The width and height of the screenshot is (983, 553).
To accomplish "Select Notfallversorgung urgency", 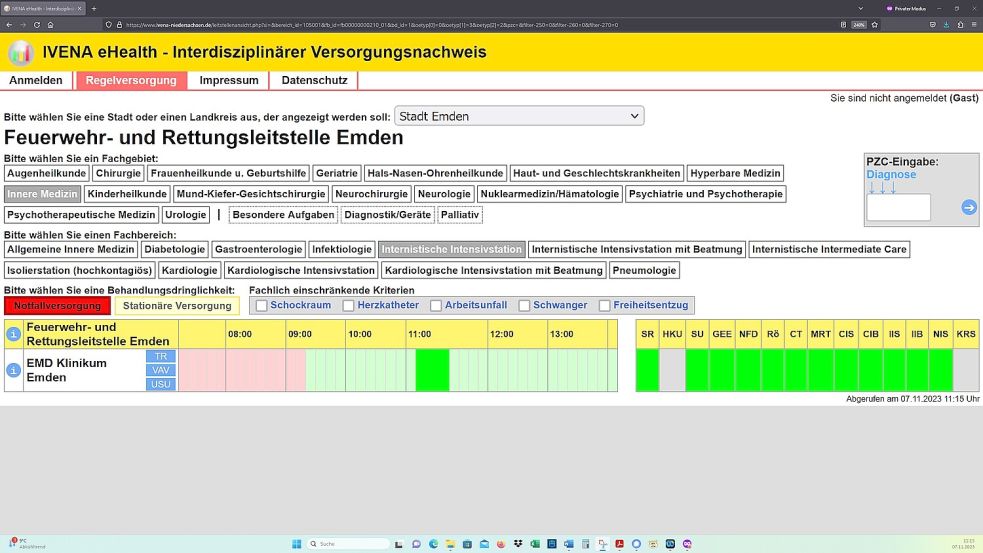I will point(57,306).
